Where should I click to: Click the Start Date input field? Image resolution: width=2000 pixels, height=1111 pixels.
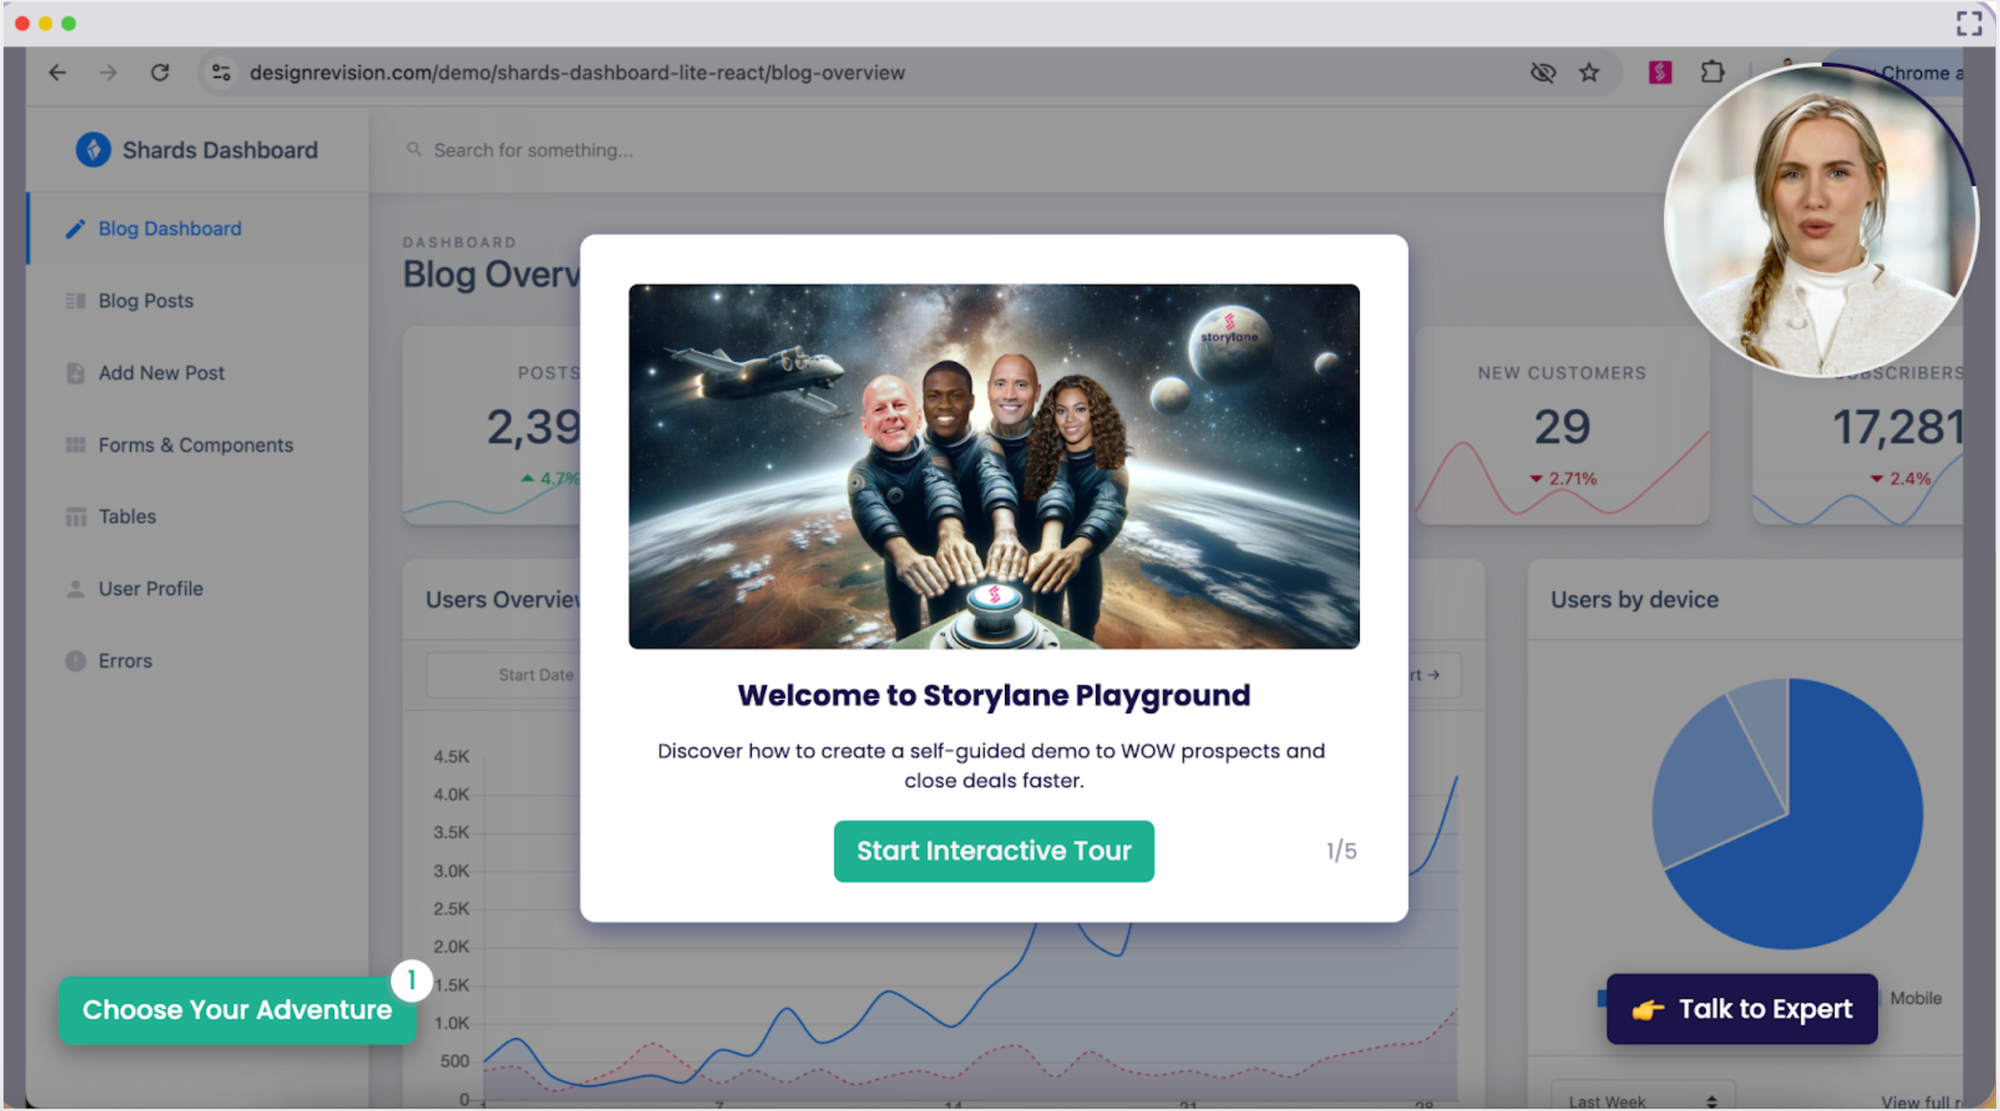504,675
